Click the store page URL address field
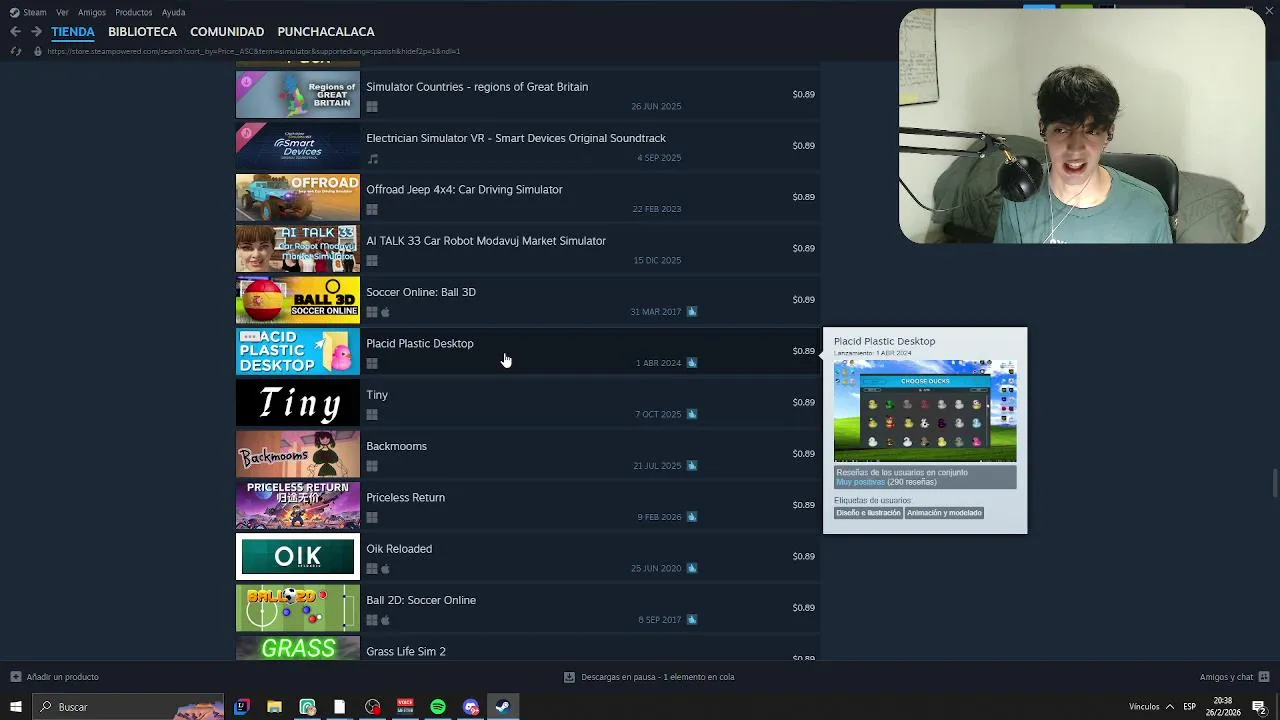1280x720 pixels. [254, 51]
